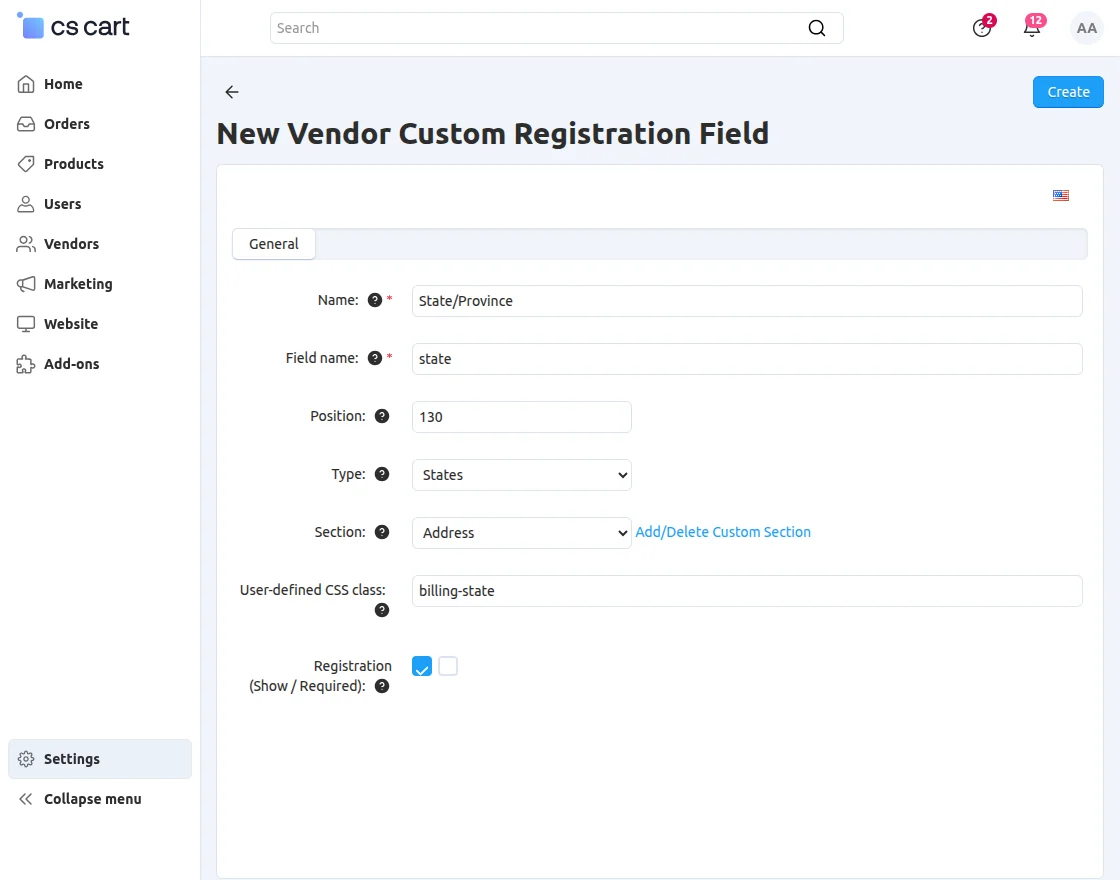Click the Website monitor icon
This screenshot has width=1120, height=880.
pos(26,324)
